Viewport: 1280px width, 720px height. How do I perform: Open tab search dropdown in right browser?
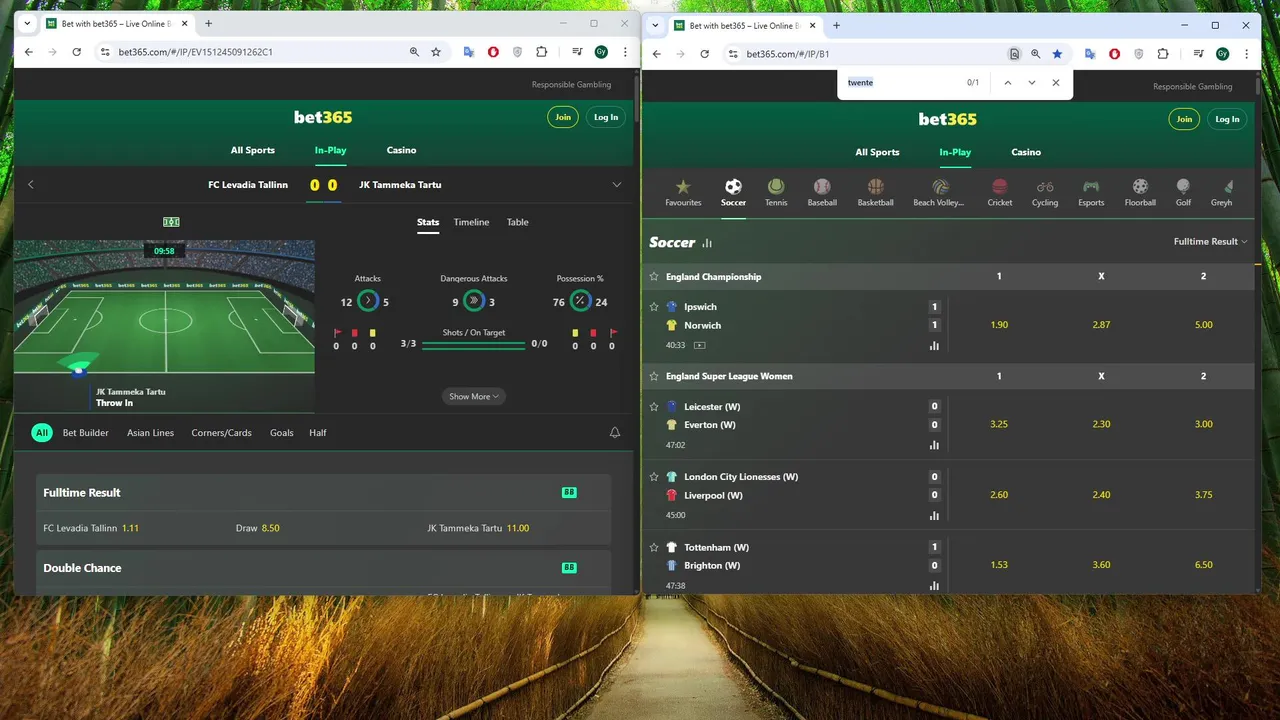[x=655, y=25]
